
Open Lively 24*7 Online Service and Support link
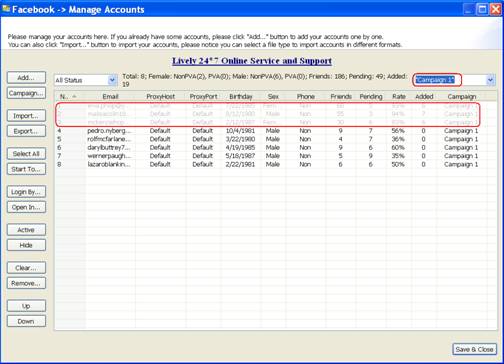(x=252, y=61)
